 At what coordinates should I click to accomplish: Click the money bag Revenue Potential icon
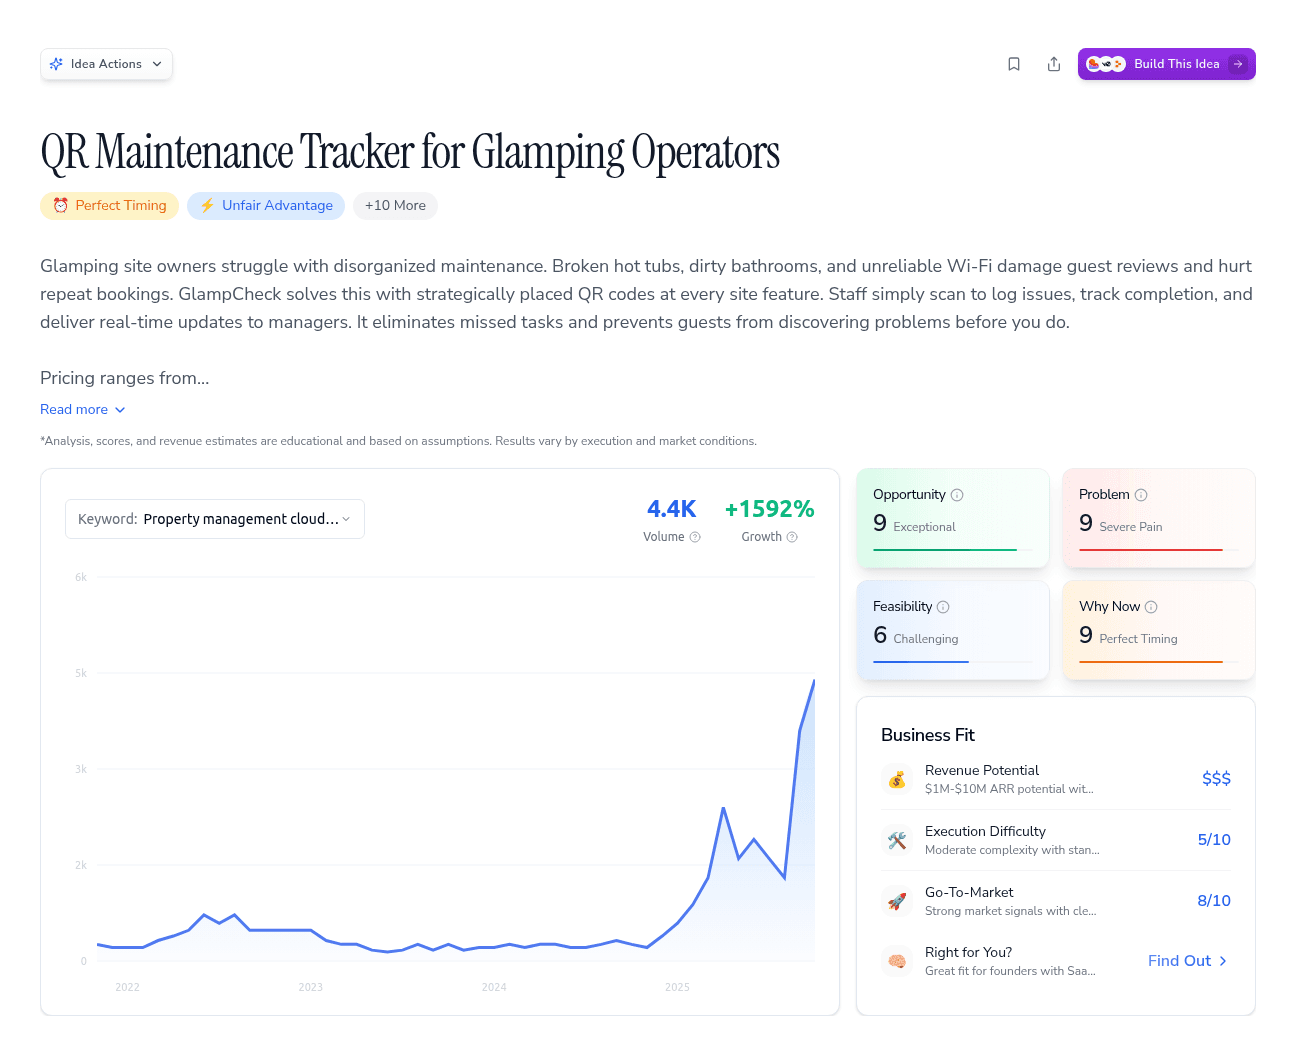pos(897,779)
